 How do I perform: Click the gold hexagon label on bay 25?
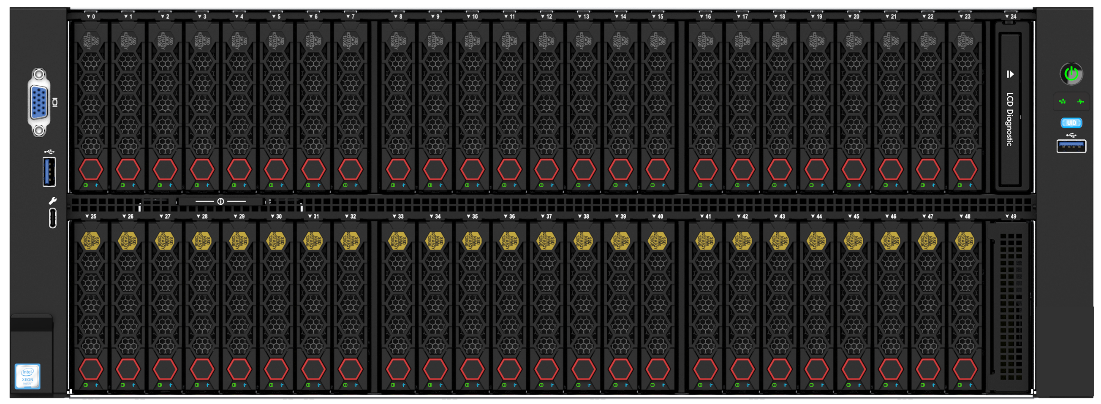coord(90,240)
